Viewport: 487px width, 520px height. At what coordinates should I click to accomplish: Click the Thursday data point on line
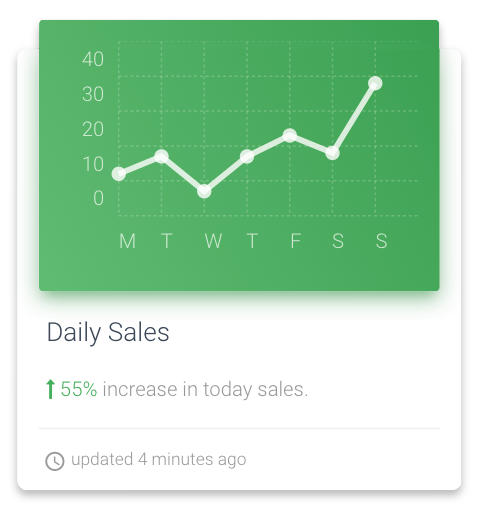click(247, 156)
